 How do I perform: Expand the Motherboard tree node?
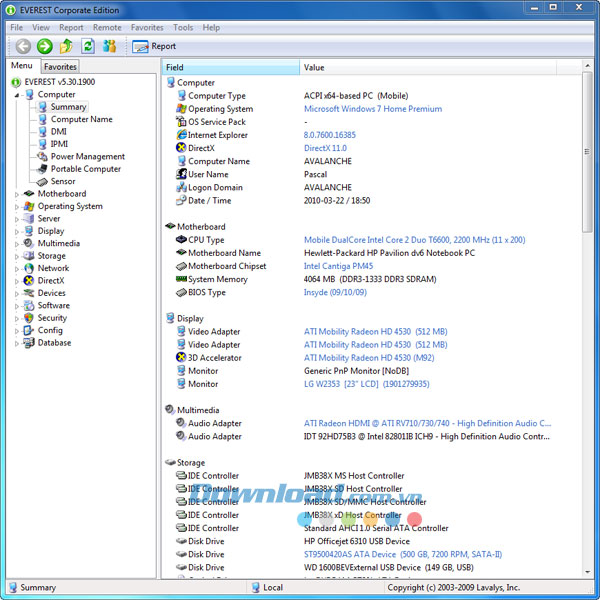pyautogui.click(x=16, y=194)
